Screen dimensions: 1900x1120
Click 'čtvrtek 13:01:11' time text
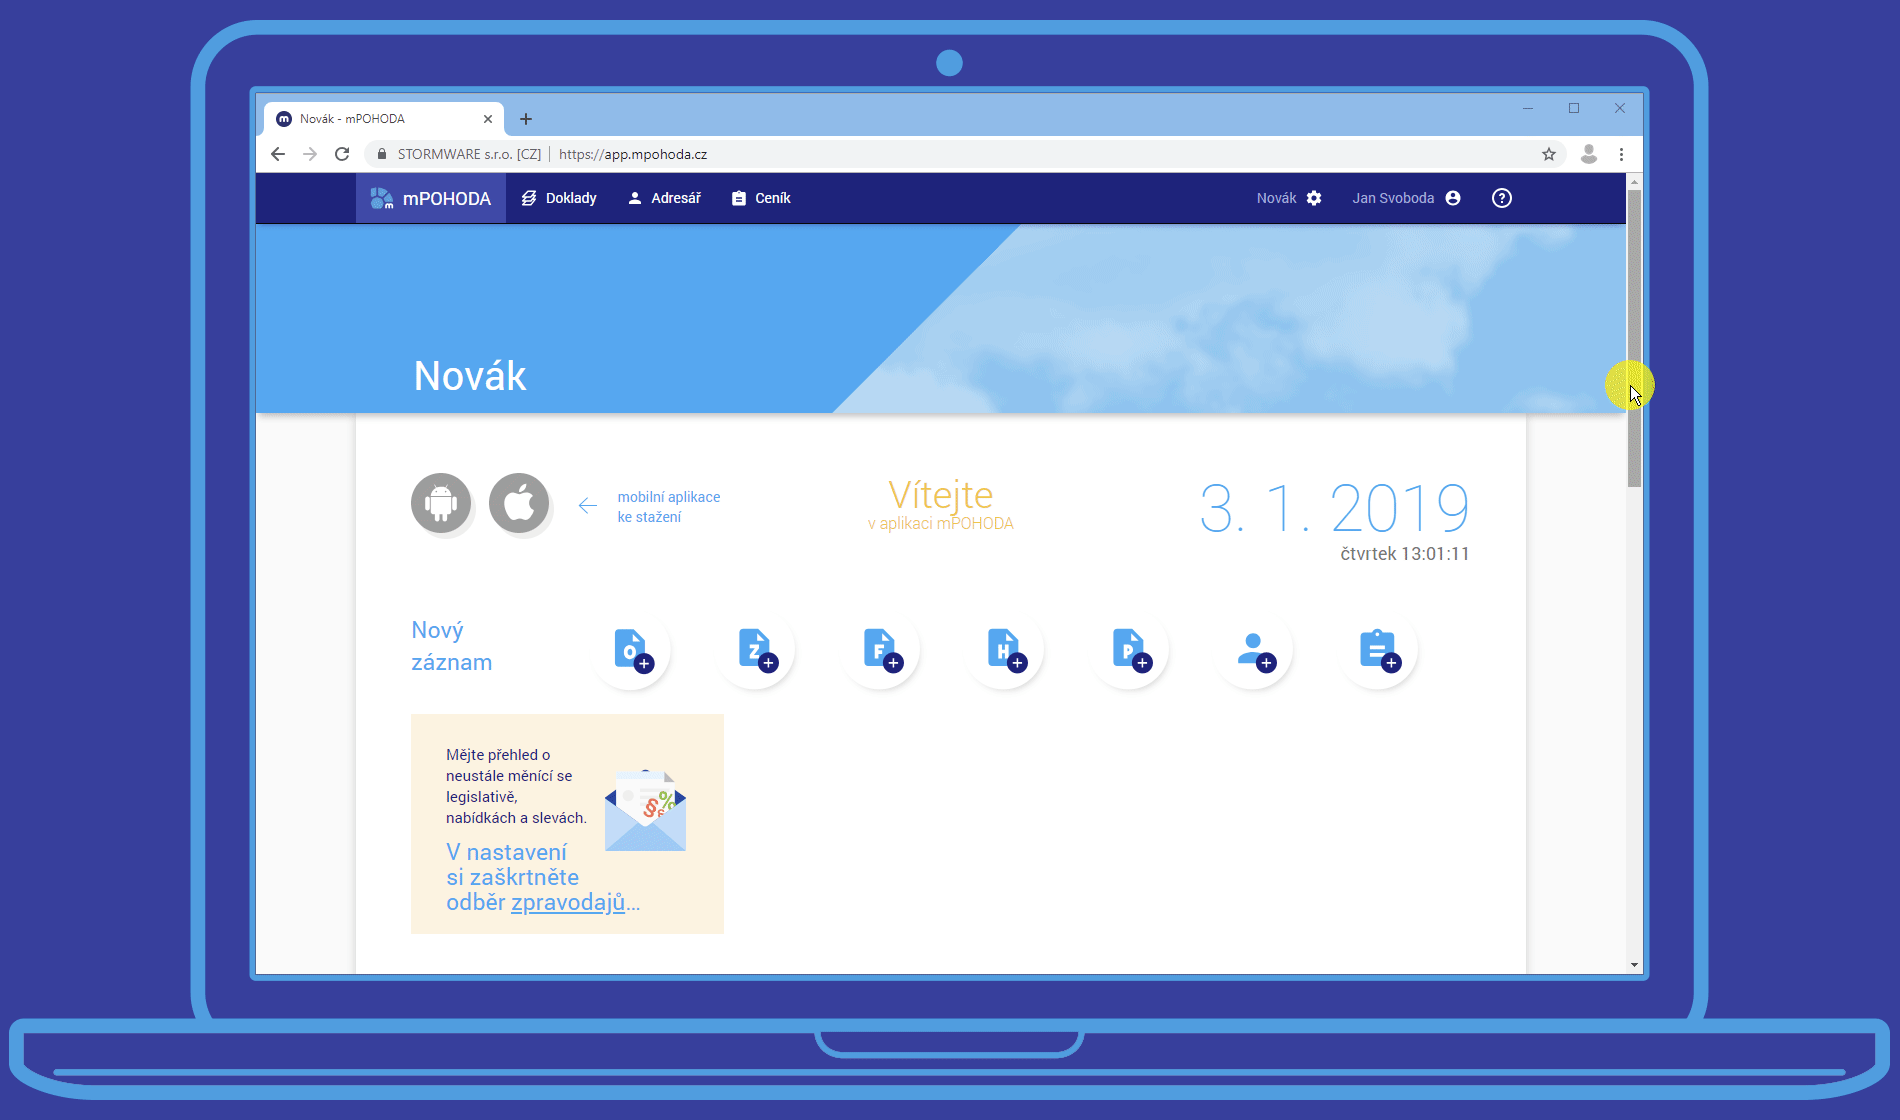(x=1405, y=554)
